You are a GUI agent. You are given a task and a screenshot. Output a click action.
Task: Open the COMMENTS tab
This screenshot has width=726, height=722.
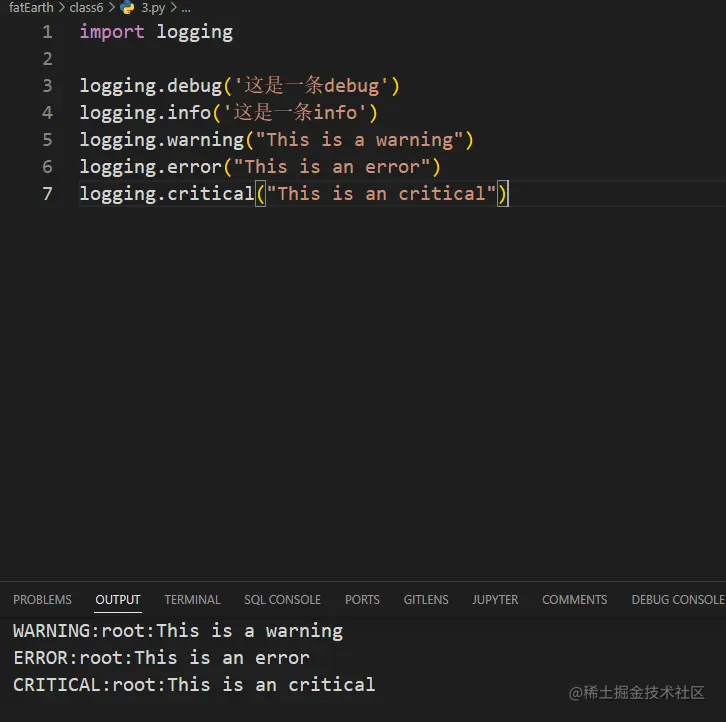[x=575, y=599]
